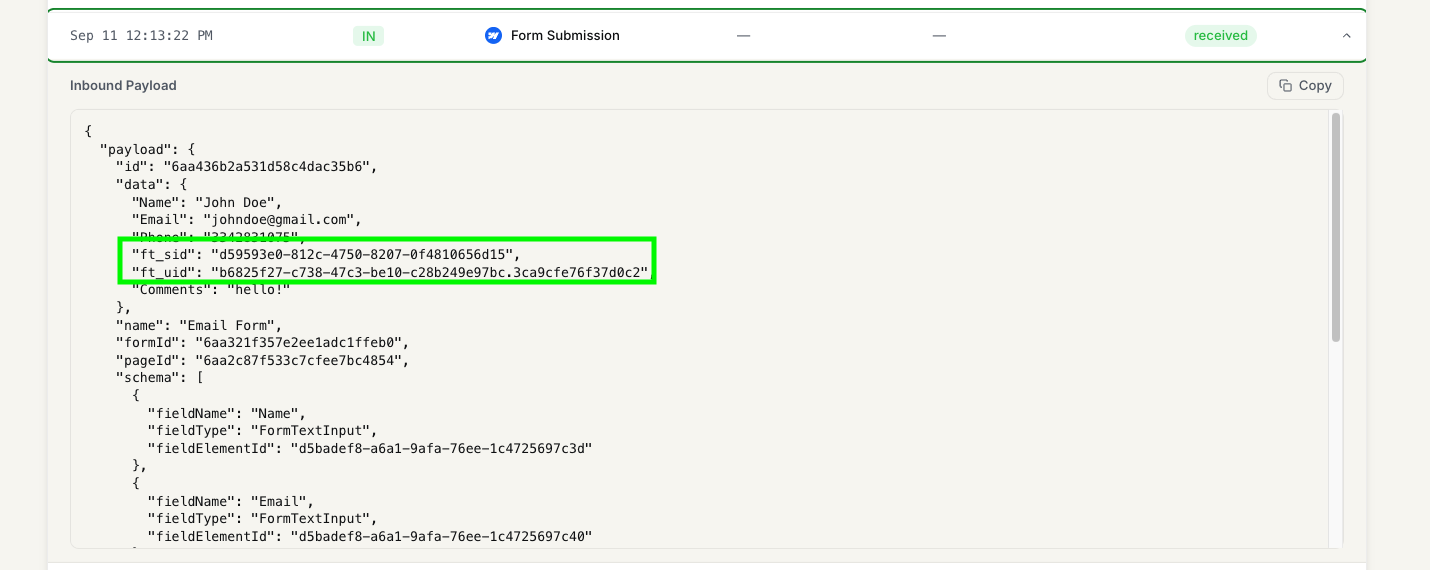Click the Sep 11 12:13:22 PM timestamp
Screen dimensions: 1430x570
point(141,36)
